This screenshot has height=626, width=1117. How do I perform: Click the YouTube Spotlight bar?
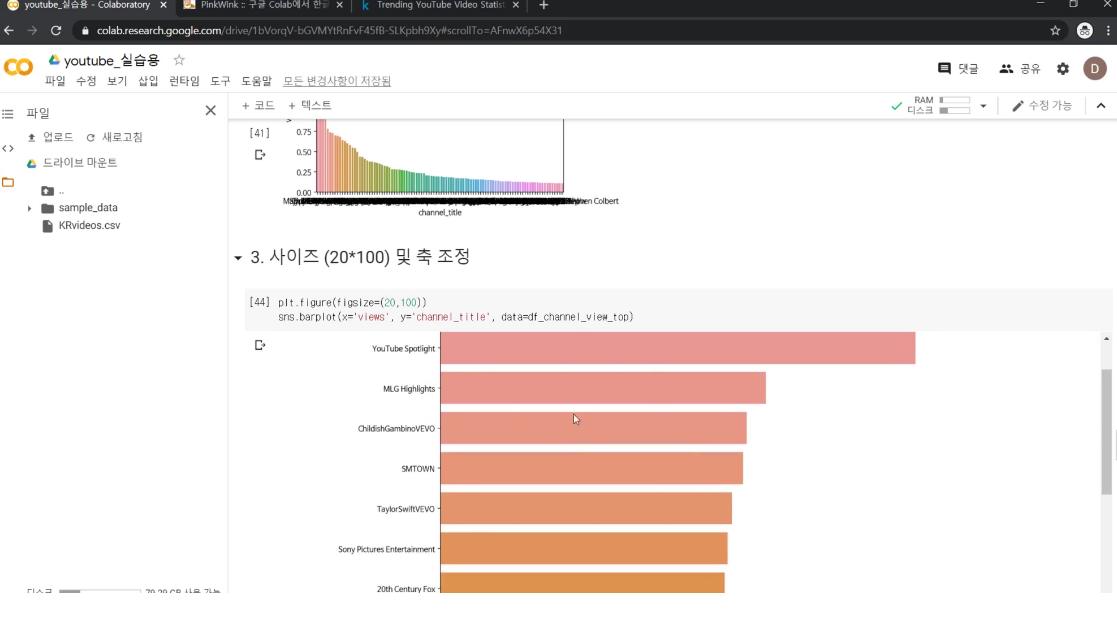[x=677, y=348]
